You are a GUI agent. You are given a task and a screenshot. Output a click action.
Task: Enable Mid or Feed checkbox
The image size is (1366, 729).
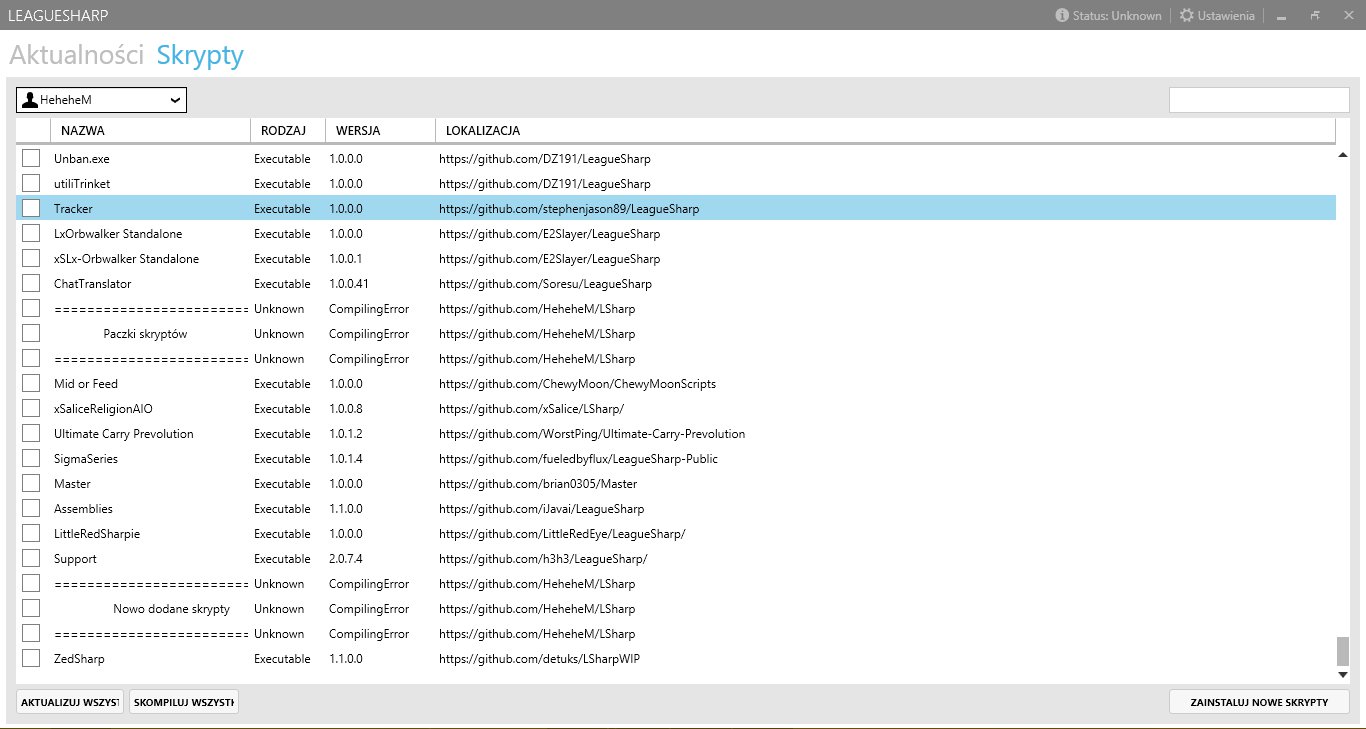tap(31, 383)
